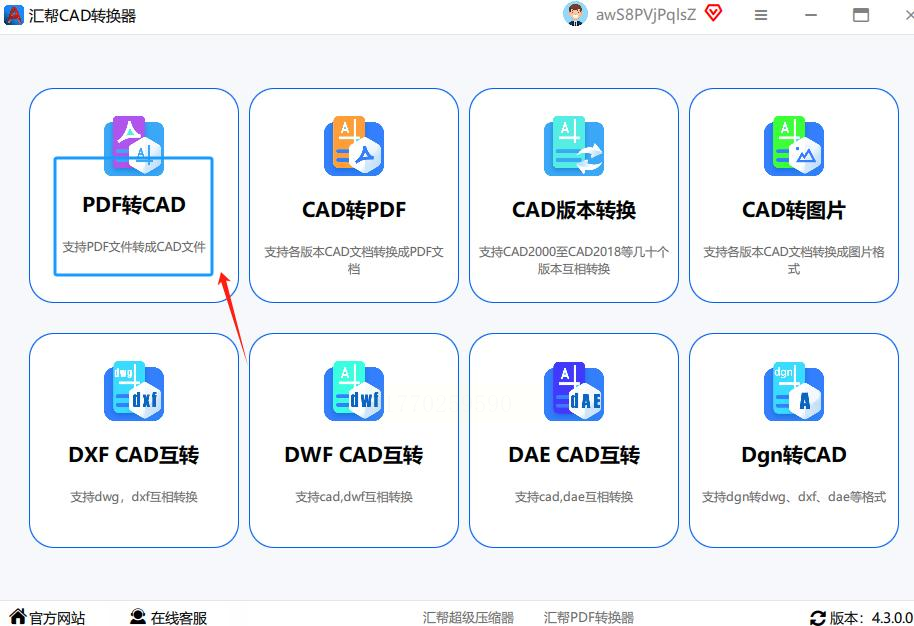This screenshot has width=914, height=626.
Task: Choose the DAE CAD互转 icon
Action: (x=574, y=391)
